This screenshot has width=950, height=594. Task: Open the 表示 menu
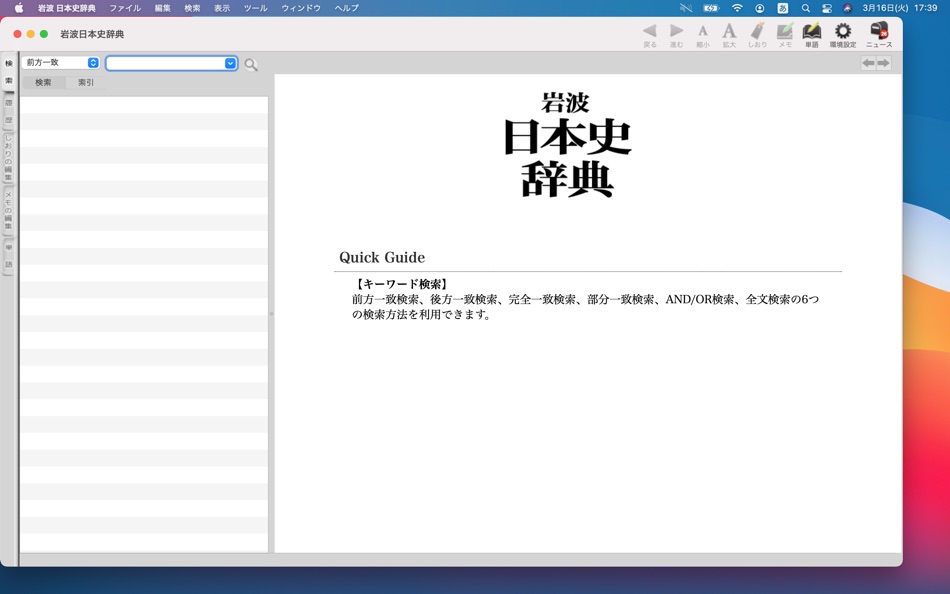click(222, 8)
